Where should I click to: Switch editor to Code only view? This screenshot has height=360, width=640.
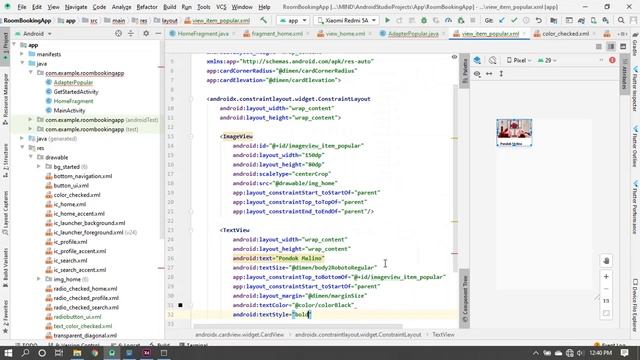598,47
